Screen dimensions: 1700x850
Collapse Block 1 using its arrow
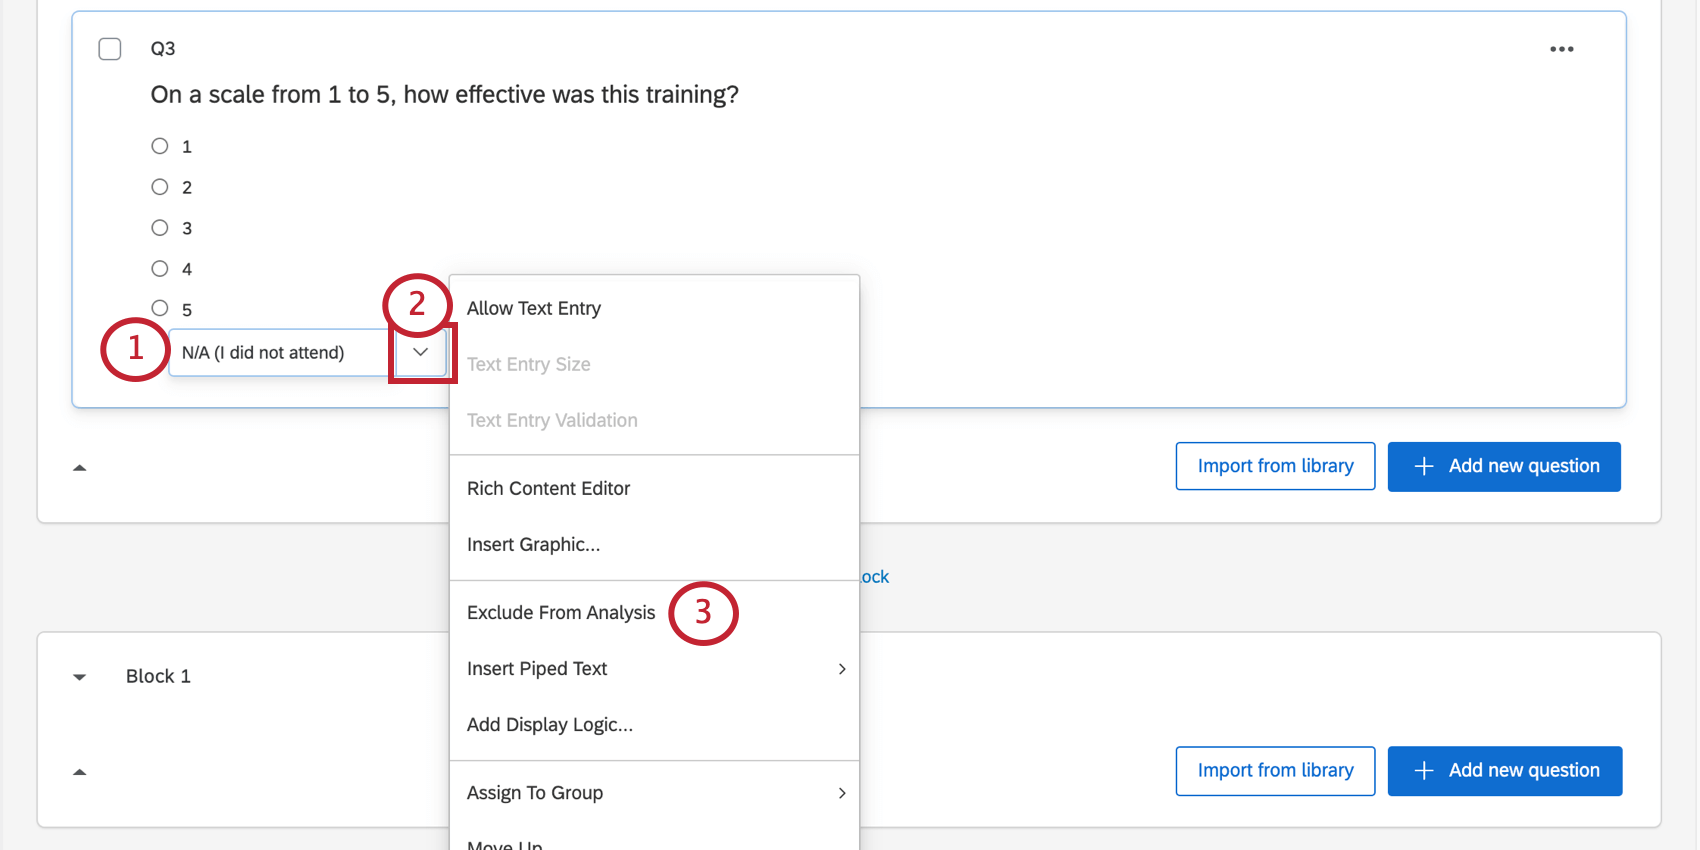[80, 677]
